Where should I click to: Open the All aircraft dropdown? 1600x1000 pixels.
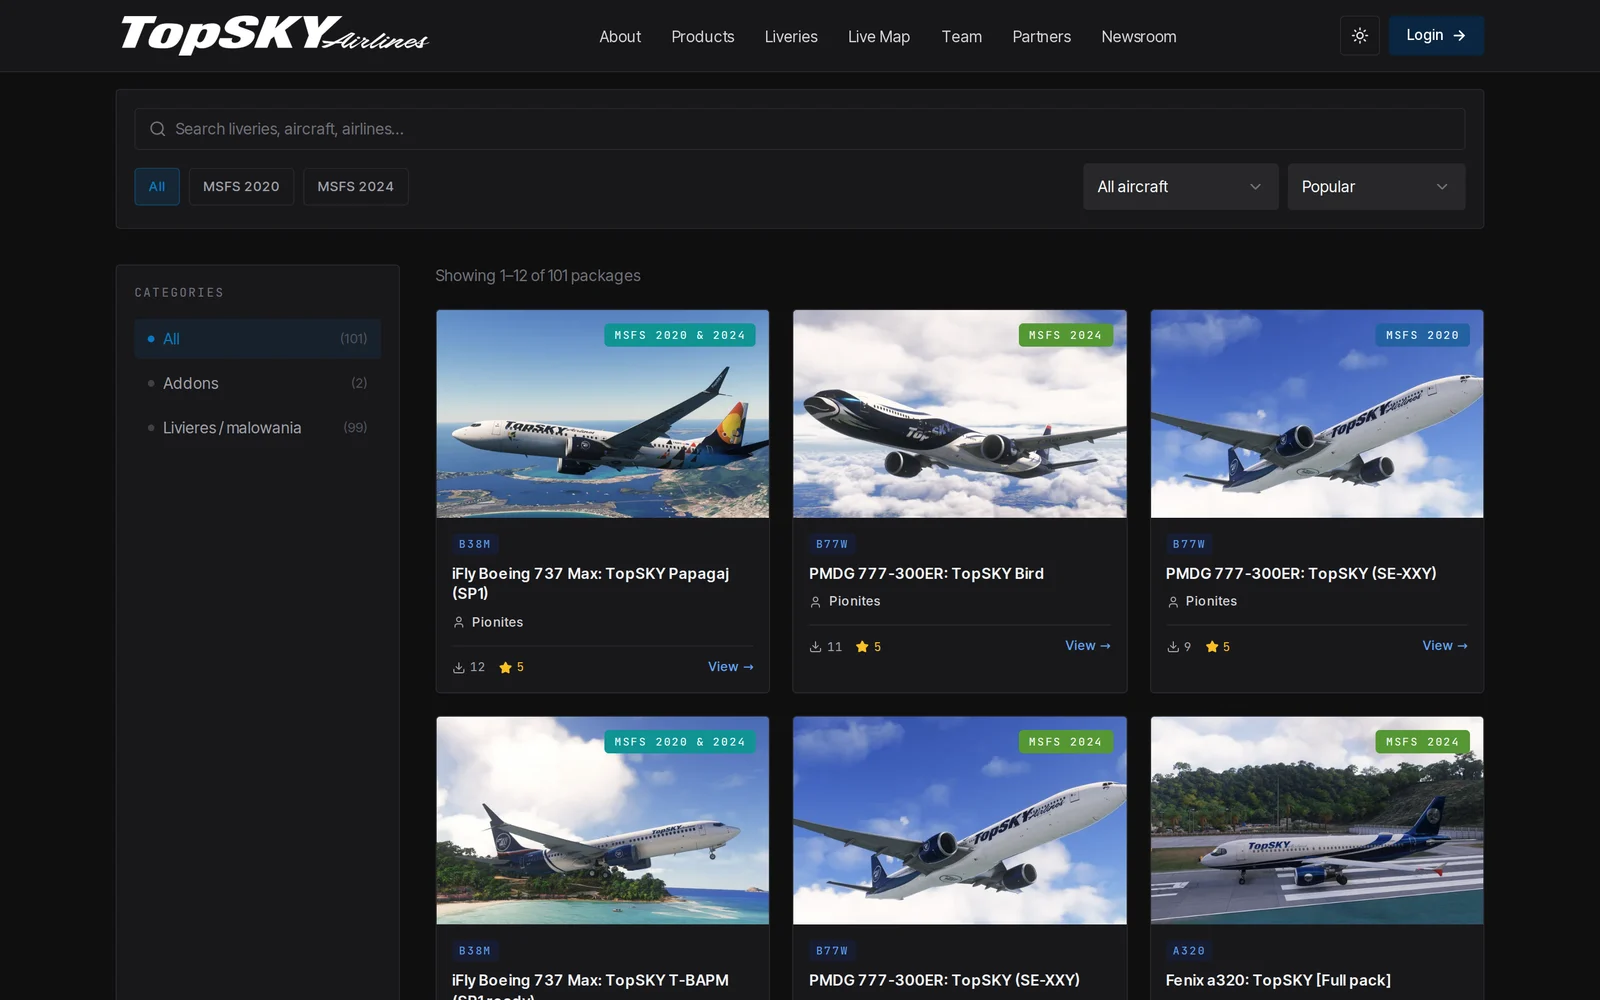pos(1181,187)
